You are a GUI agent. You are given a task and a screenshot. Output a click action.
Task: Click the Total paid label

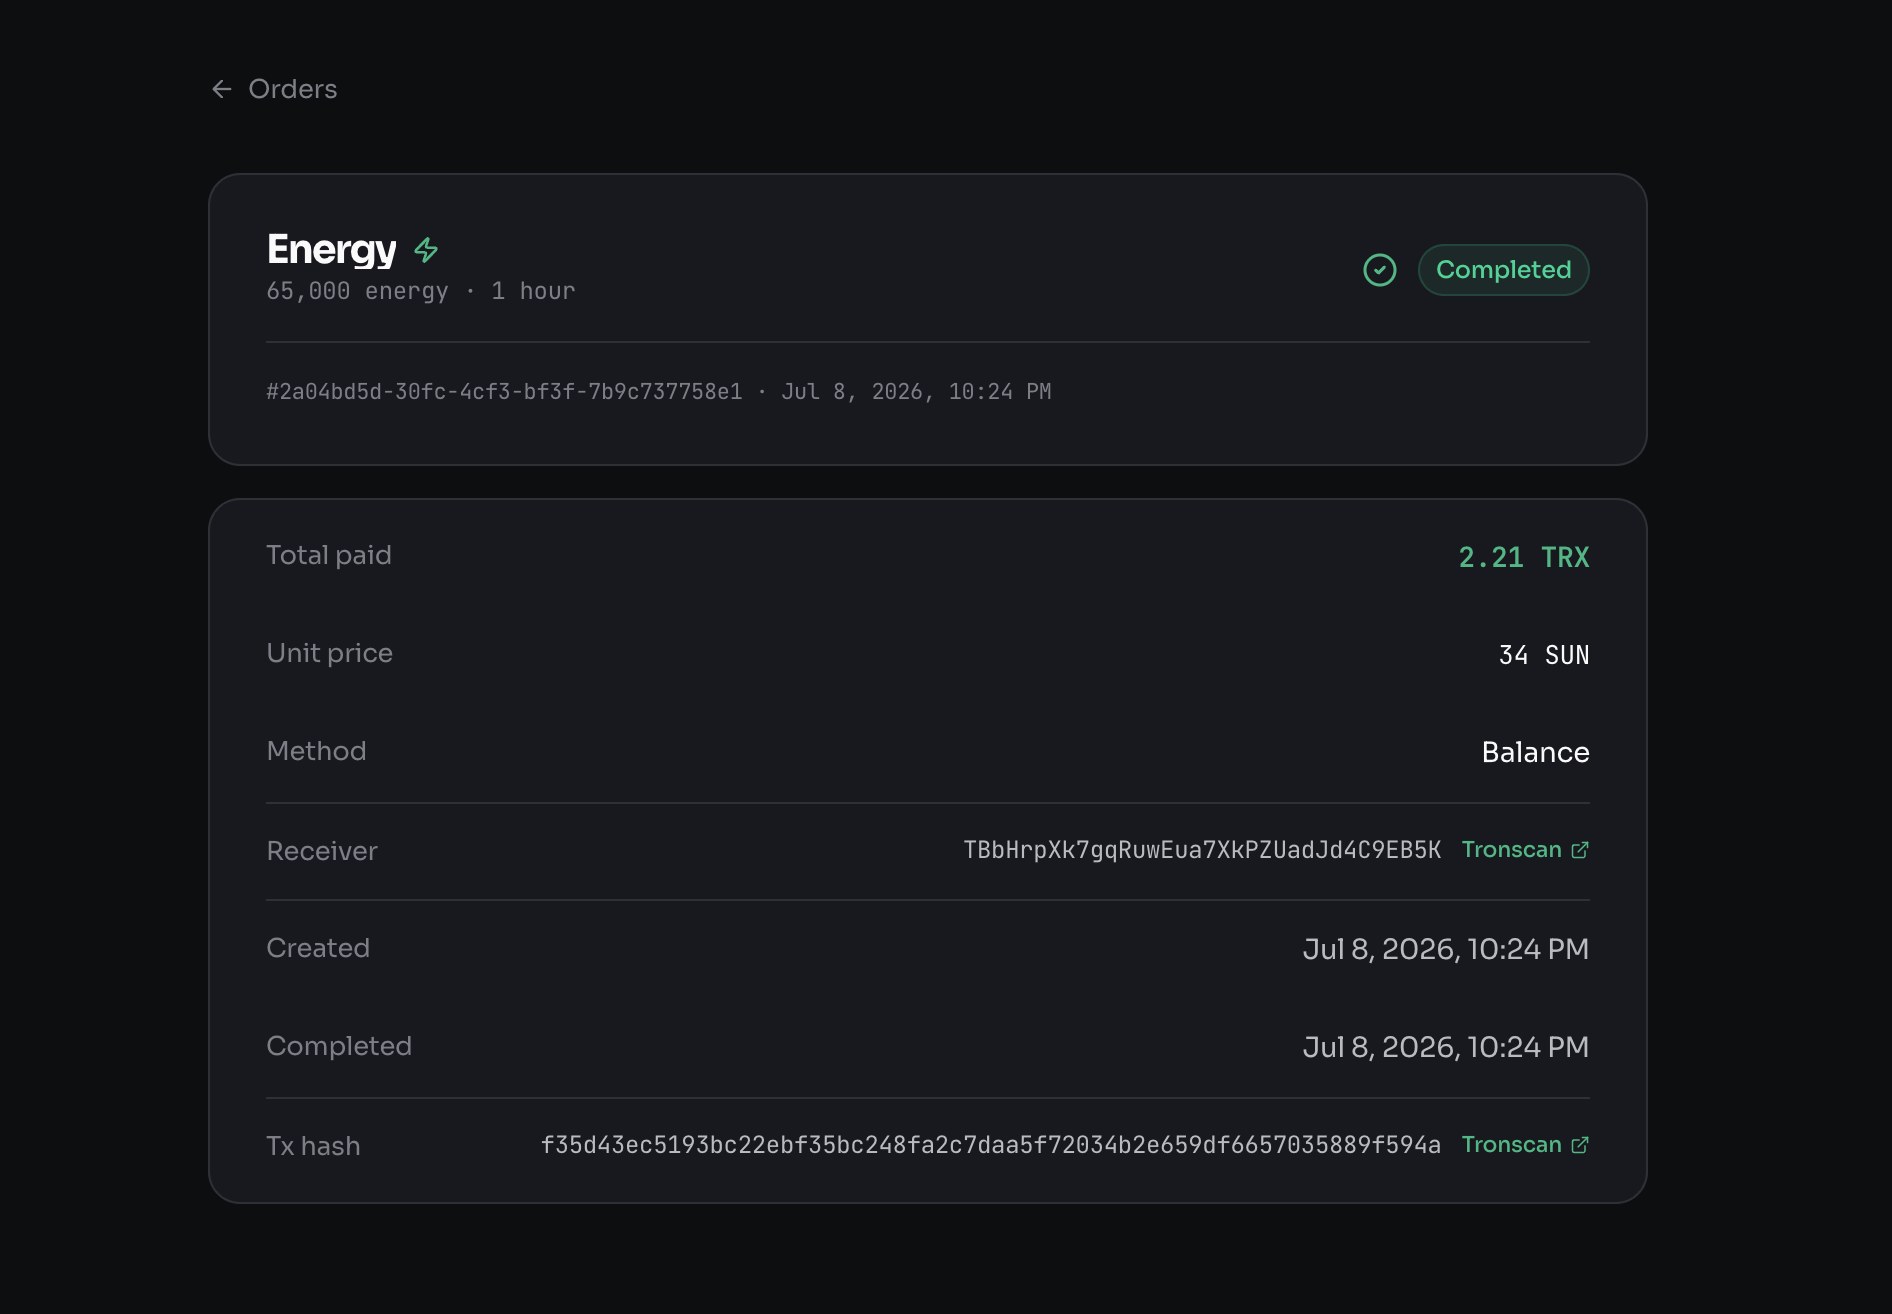pyautogui.click(x=329, y=555)
